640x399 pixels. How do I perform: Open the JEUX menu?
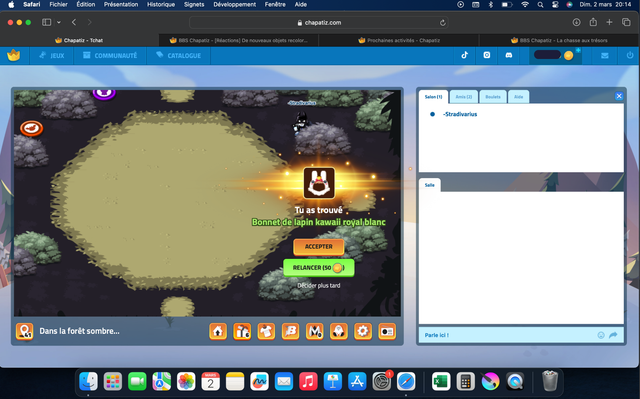tap(51, 55)
